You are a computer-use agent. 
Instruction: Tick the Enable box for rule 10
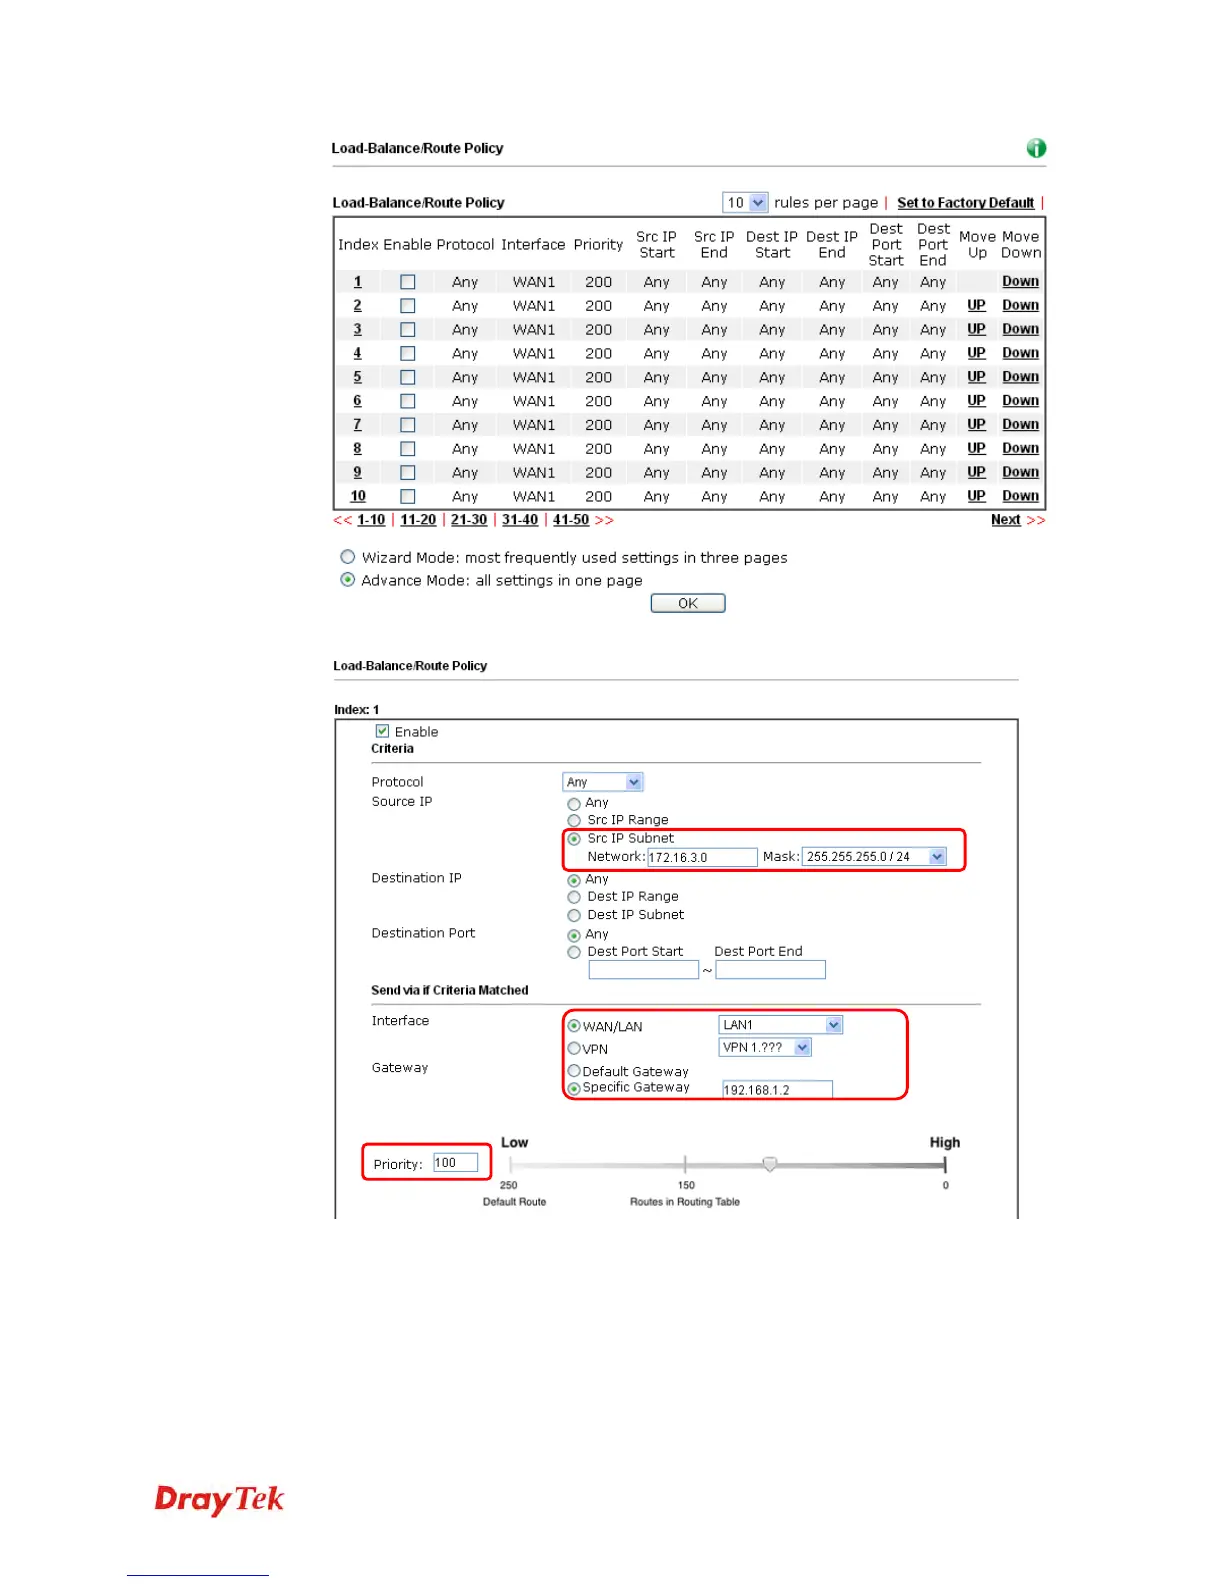(x=407, y=496)
